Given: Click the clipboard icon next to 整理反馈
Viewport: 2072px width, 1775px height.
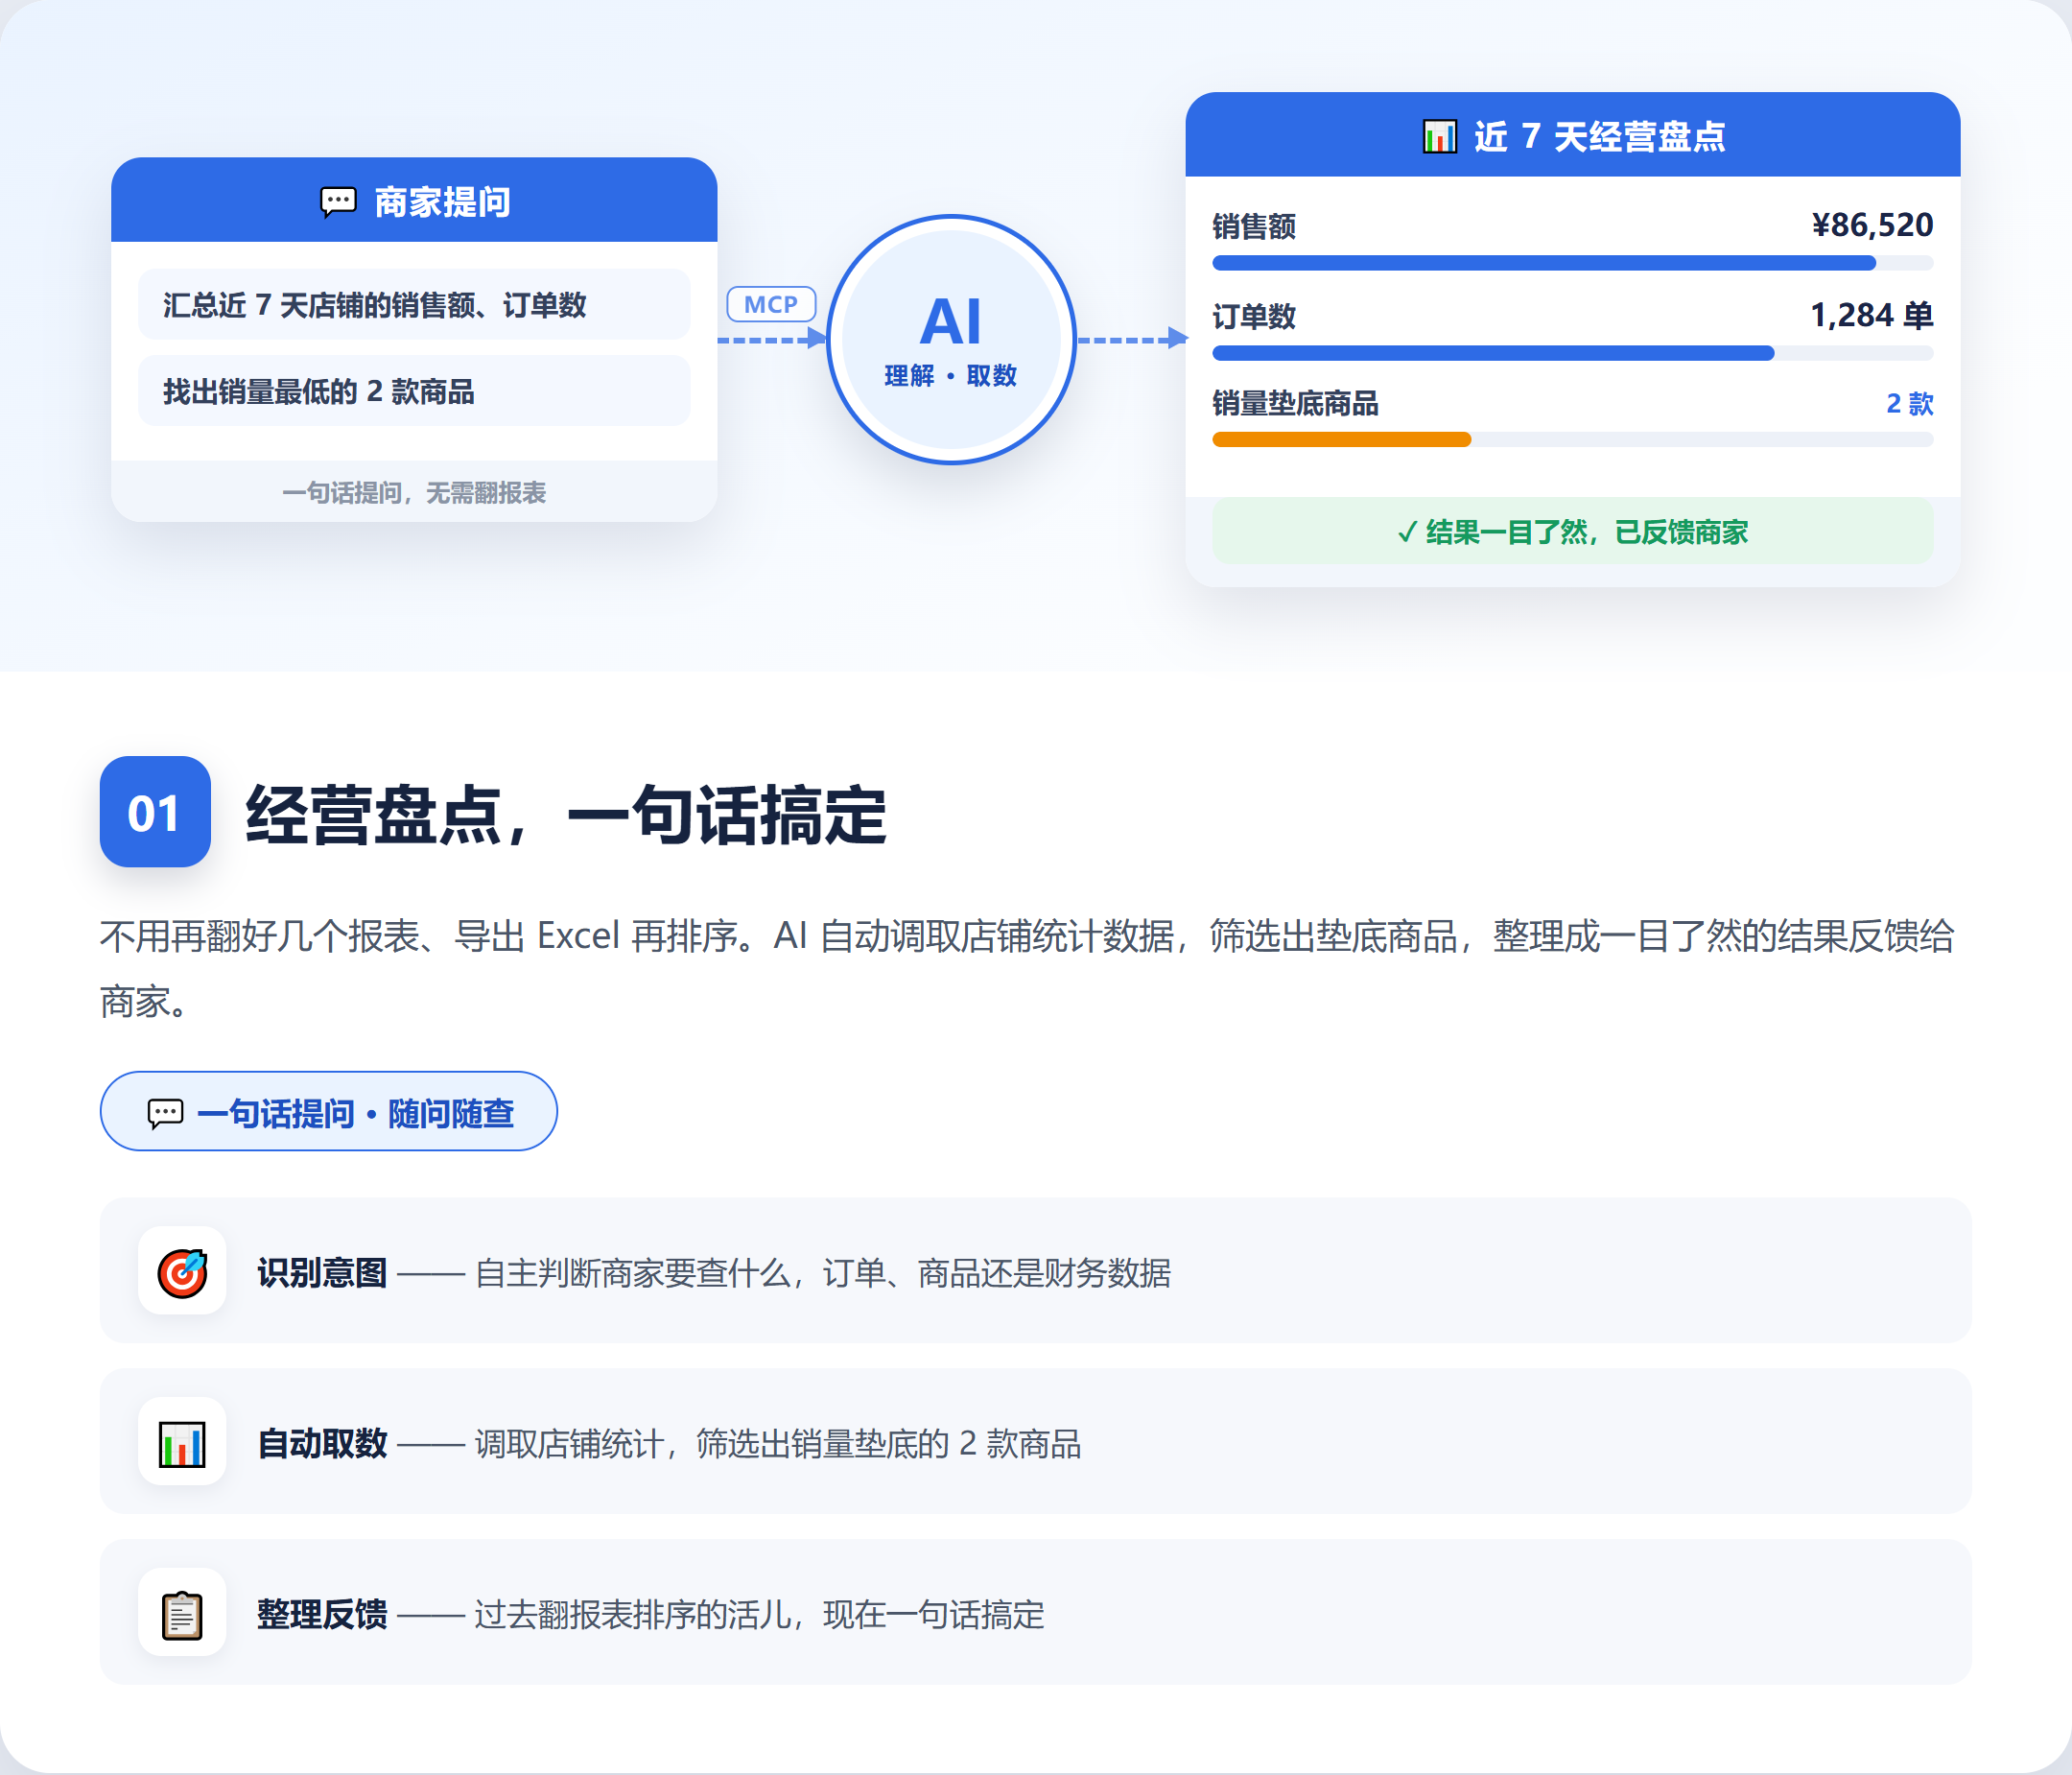Looking at the screenshot, I should (x=182, y=1614).
